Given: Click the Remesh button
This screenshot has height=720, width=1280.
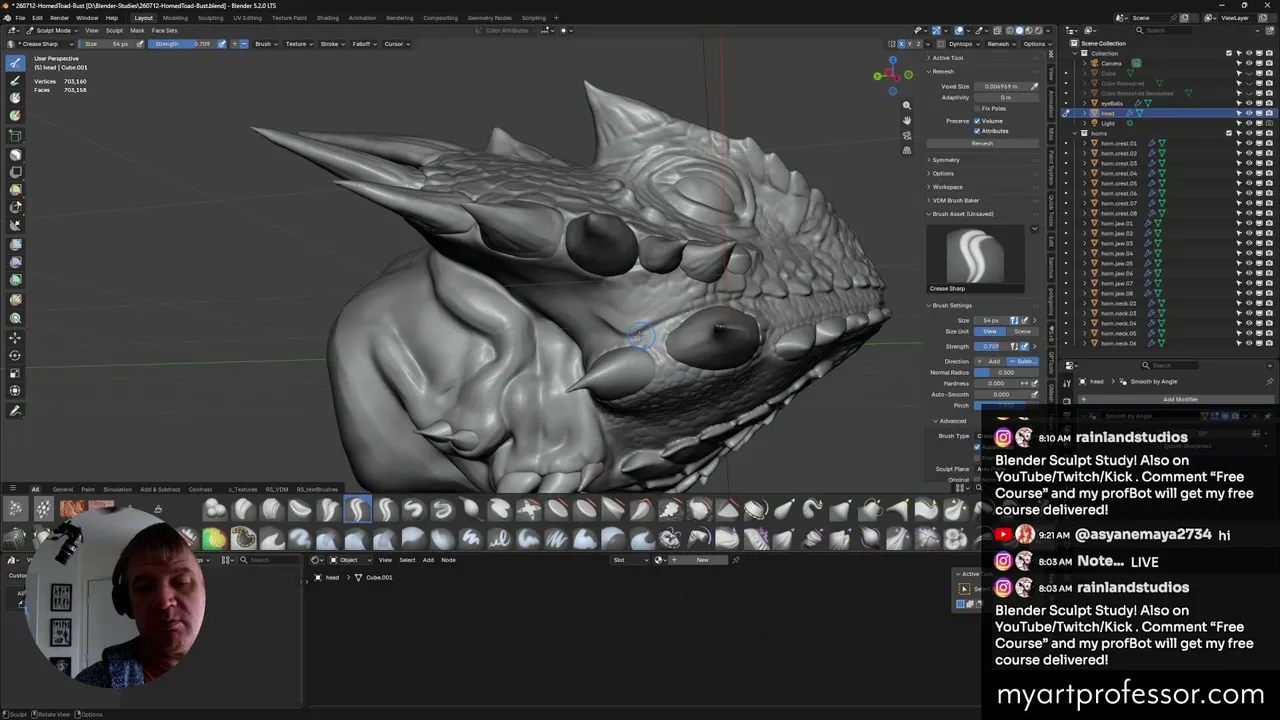Looking at the screenshot, I should 982,143.
